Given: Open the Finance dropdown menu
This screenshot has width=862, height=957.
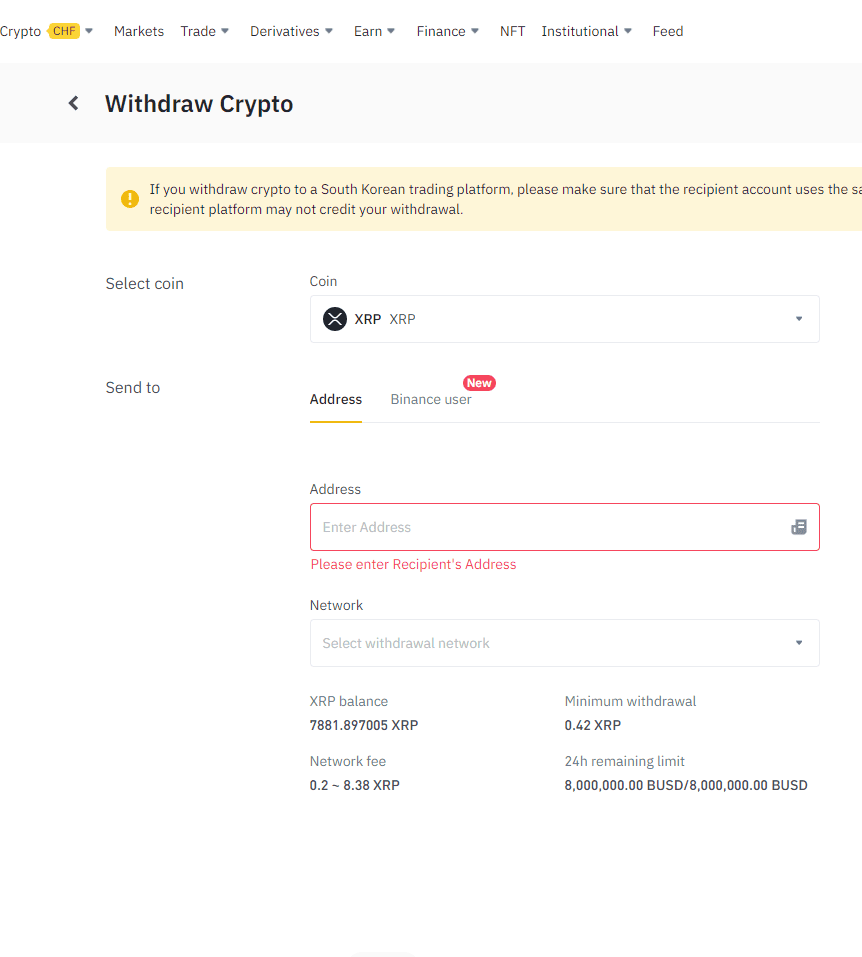Looking at the screenshot, I should tap(448, 31).
